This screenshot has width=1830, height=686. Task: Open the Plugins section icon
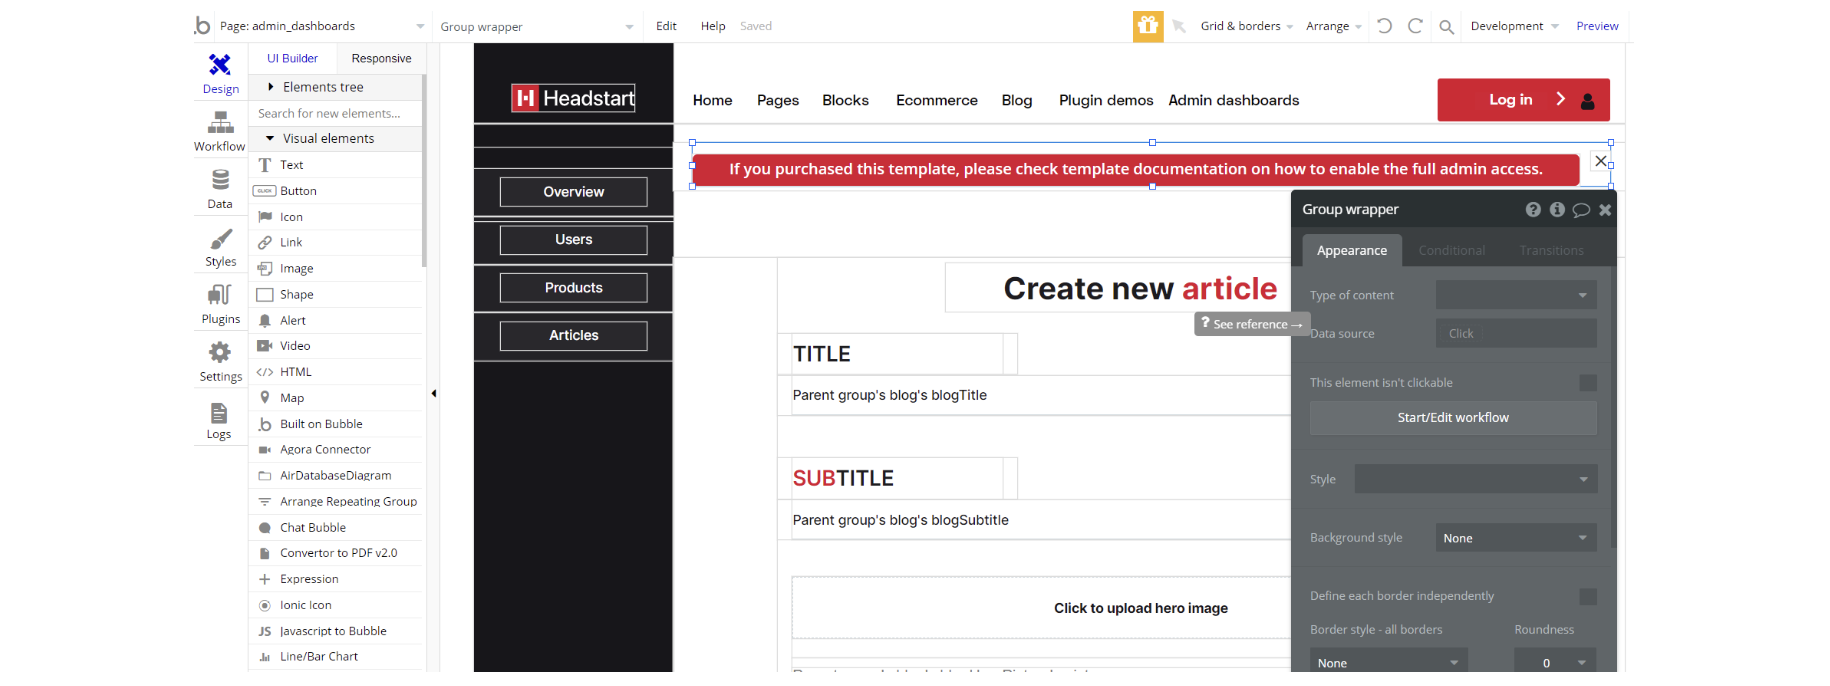point(220,296)
